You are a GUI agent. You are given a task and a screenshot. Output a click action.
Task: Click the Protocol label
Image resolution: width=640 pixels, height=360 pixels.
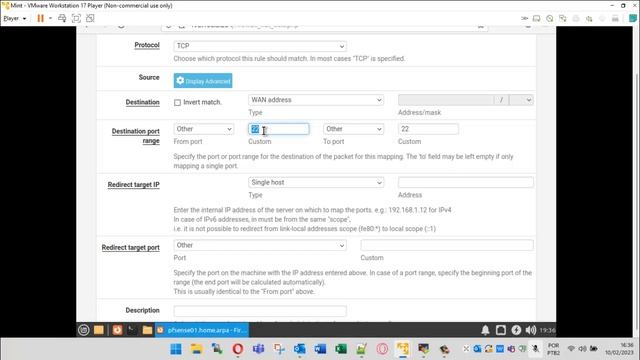pos(147,45)
